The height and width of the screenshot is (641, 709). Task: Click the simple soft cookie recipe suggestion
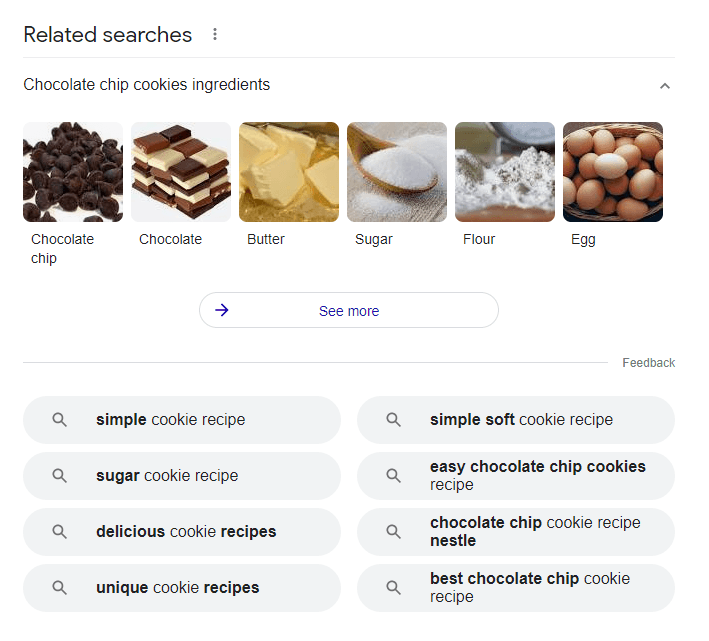coord(516,420)
